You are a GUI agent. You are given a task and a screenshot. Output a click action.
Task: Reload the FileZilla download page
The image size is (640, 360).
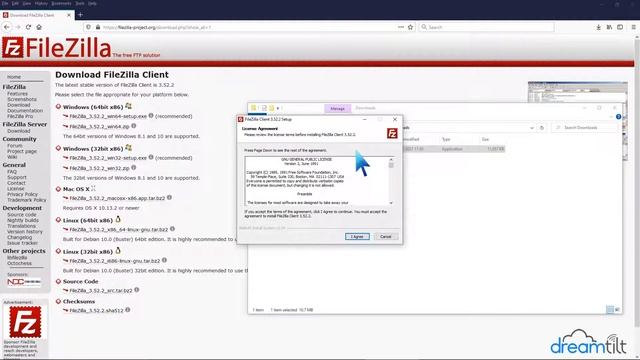(x=28, y=27)
